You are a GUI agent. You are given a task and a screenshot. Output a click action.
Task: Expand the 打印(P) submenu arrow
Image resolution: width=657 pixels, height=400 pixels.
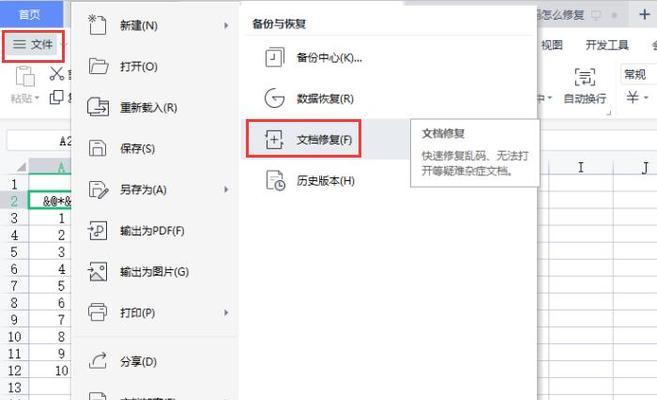point(226,312)
